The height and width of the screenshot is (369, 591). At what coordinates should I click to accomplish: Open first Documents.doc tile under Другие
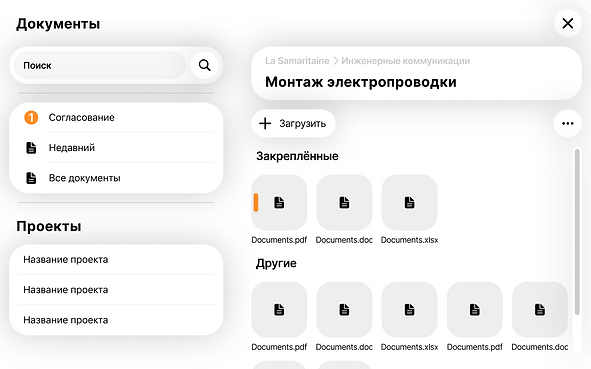(x=344, y=309)
